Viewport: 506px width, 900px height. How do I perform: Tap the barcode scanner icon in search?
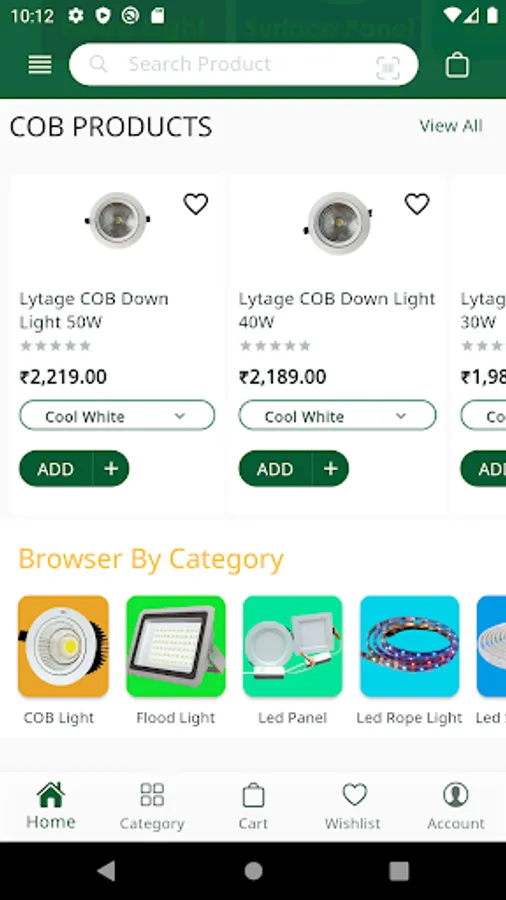[388, 68]
